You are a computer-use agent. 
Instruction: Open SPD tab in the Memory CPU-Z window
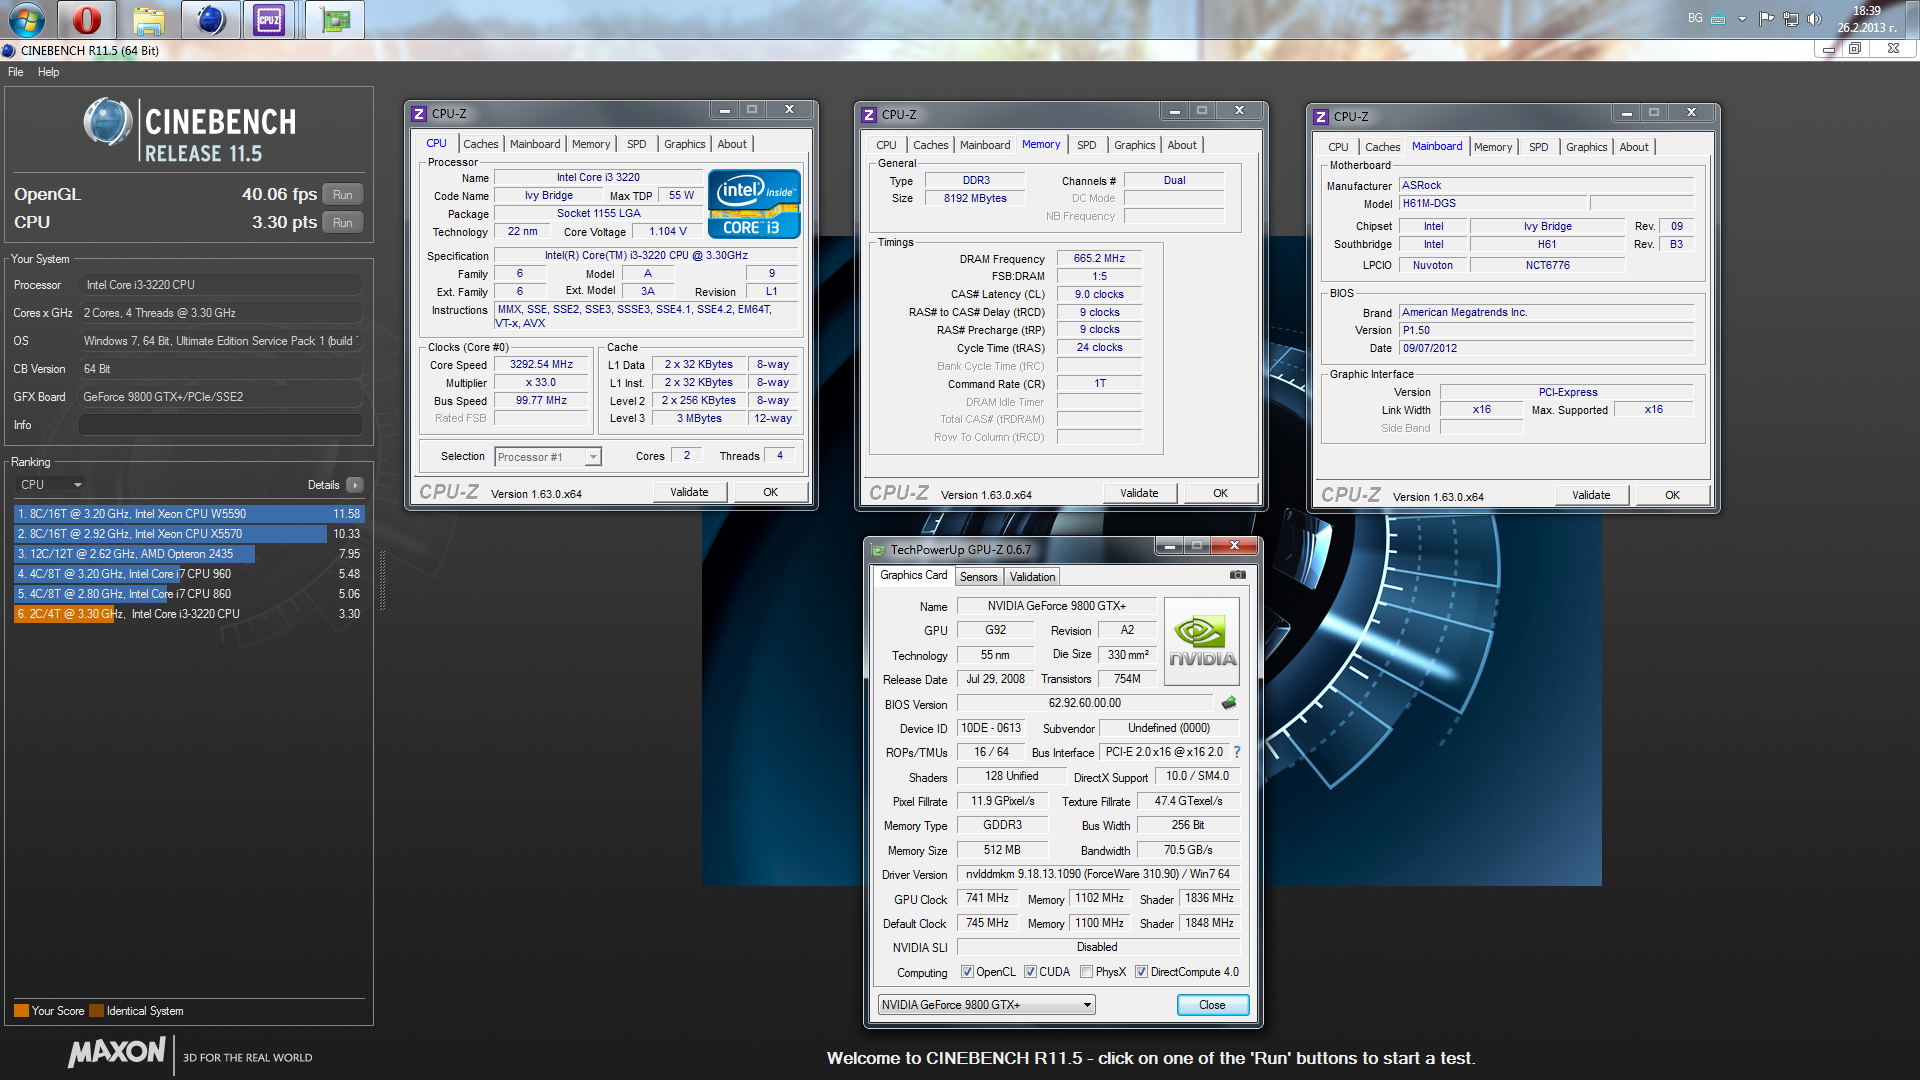click(x=1086, y=145)
